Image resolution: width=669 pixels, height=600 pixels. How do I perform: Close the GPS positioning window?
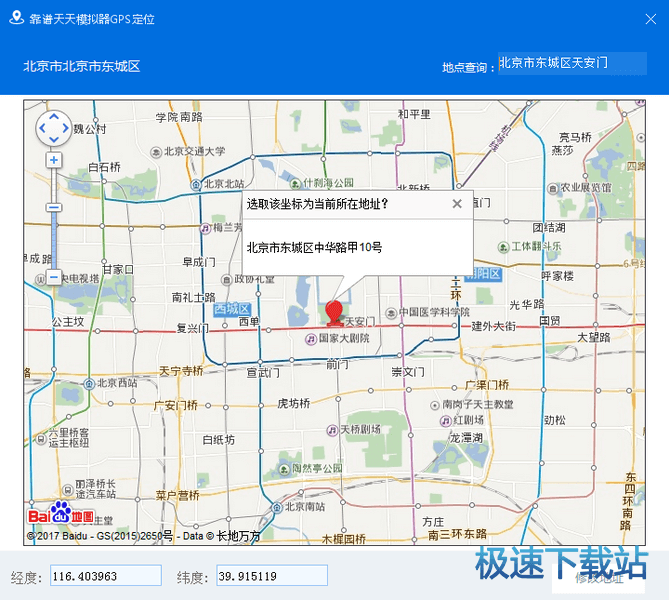pos(651,19)
